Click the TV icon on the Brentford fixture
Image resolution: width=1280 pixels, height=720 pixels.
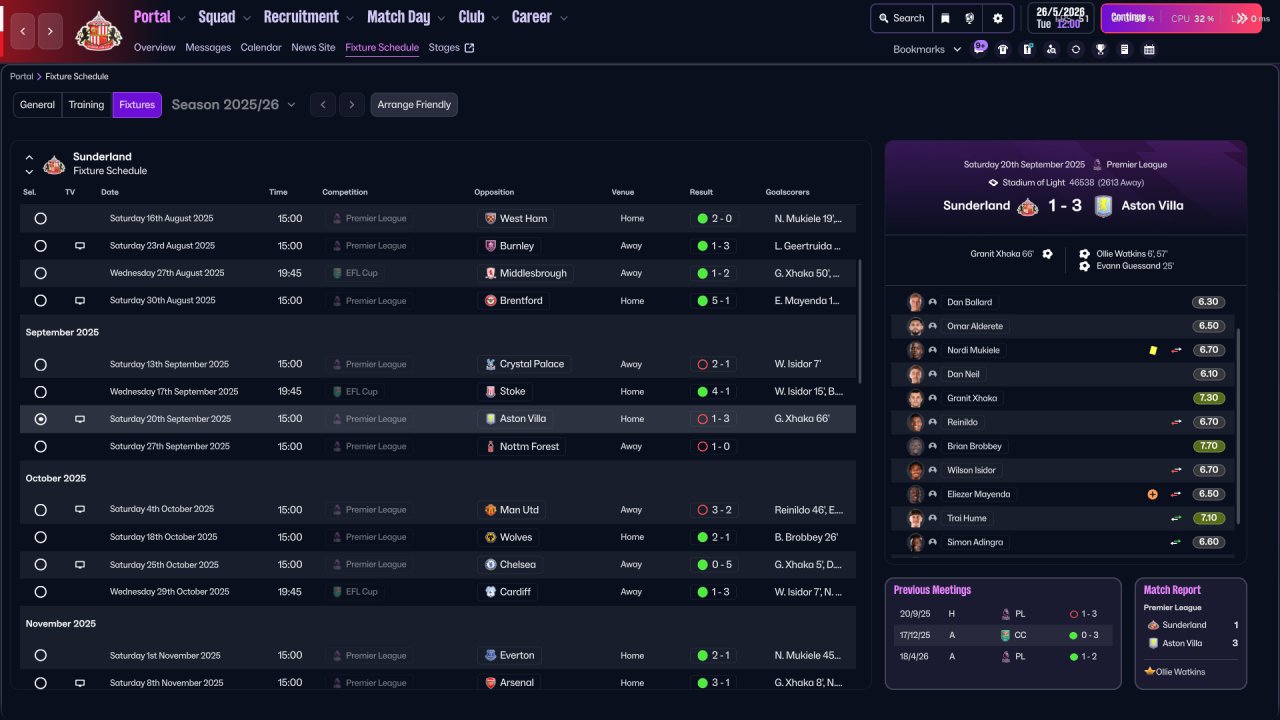point(80,301)
